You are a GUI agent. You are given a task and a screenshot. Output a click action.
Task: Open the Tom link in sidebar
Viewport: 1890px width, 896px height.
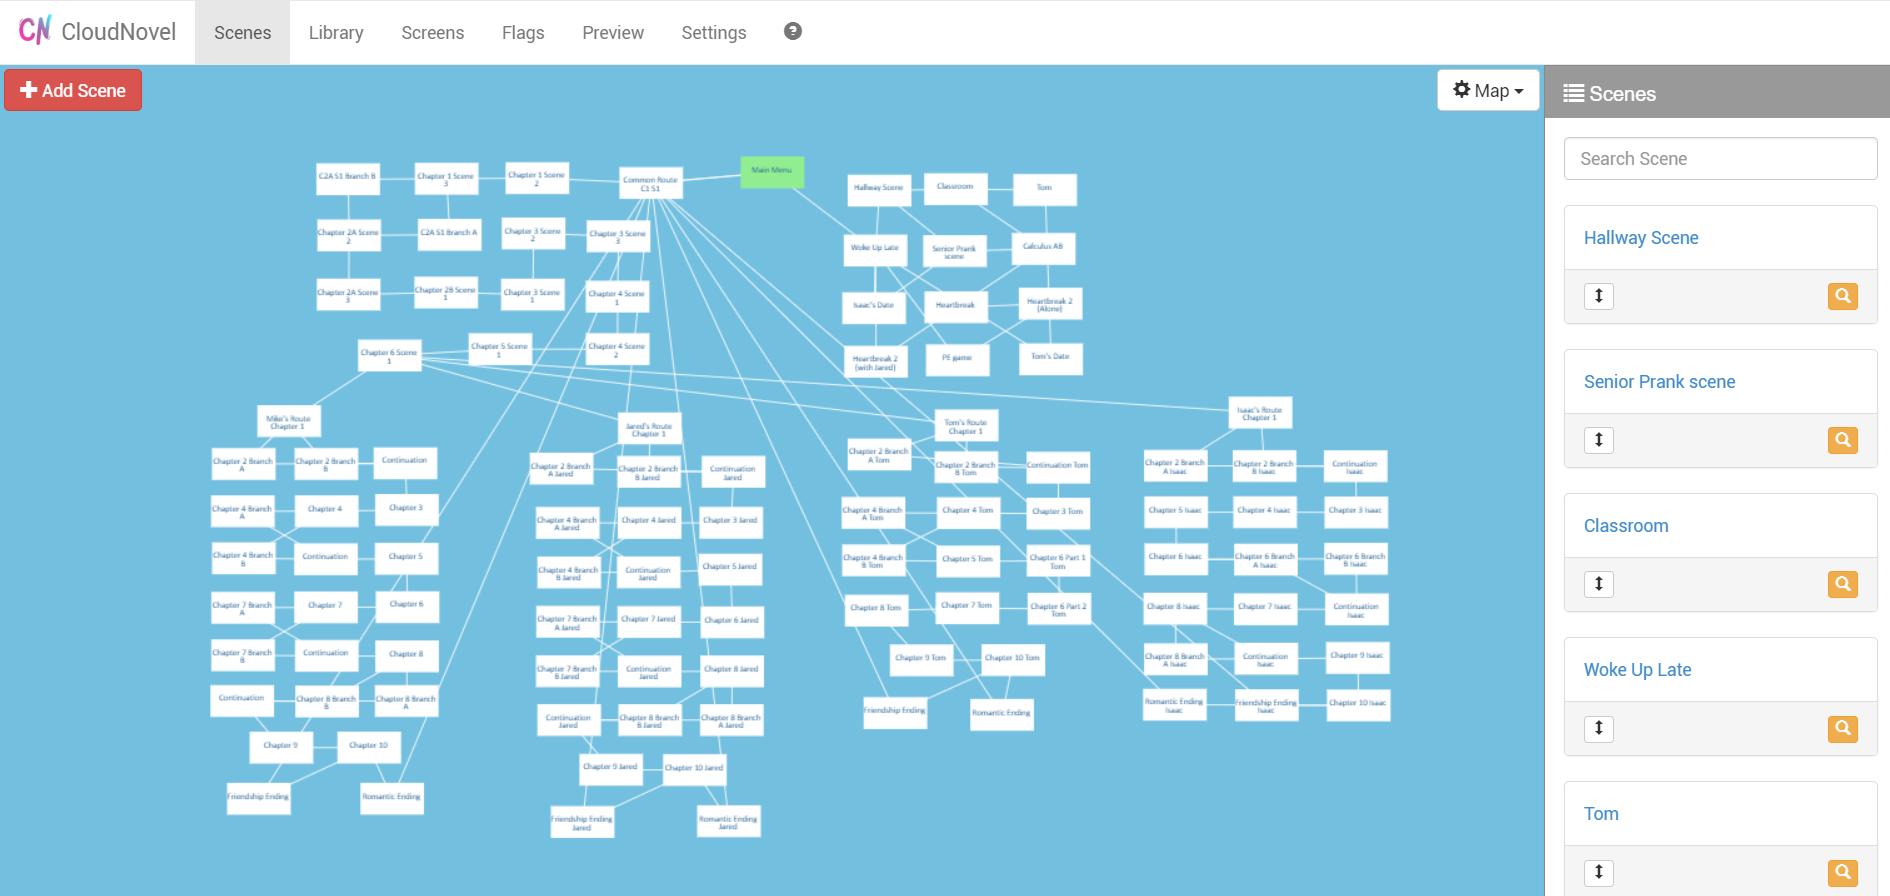click(1601, 814)
